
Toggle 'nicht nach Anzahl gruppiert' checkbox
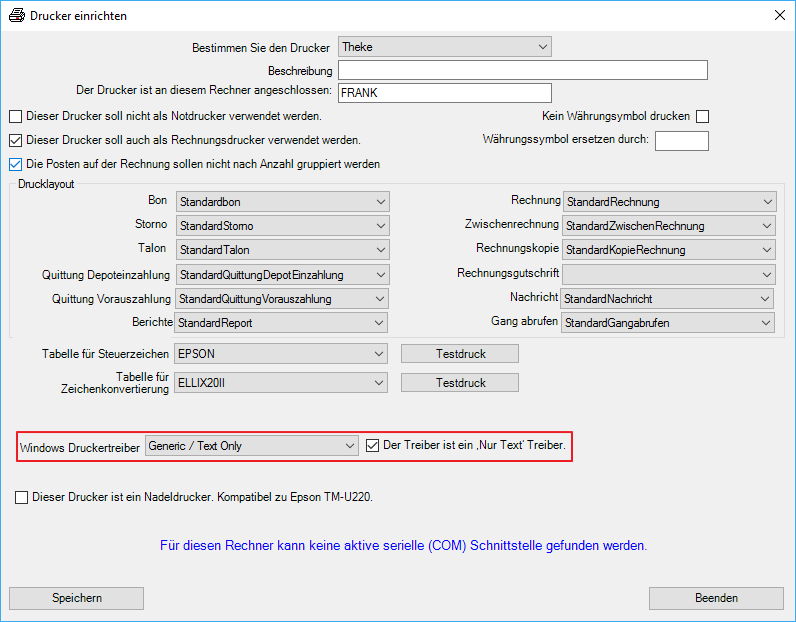point(15,164)
